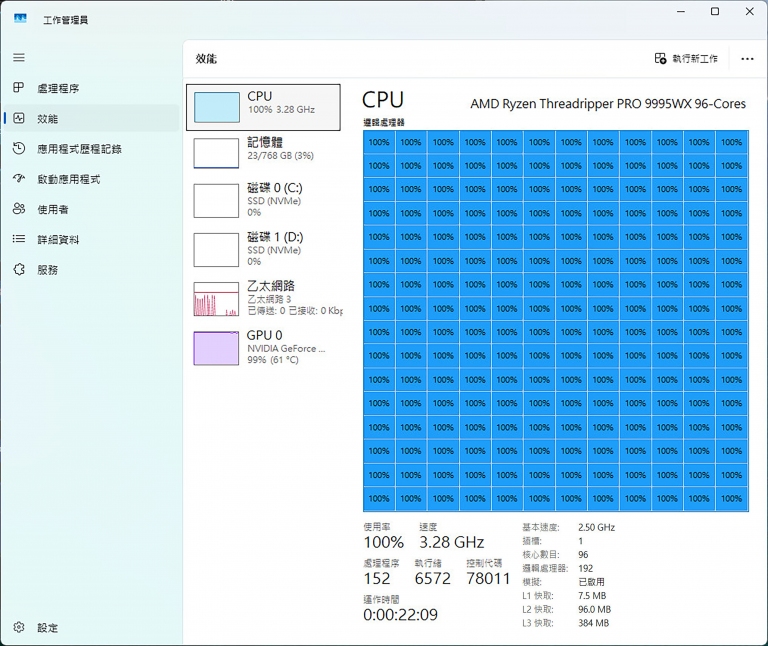This screenshot has width=768, height=646.
Task: Click the hamburger navigation menu icon
Action: pyautogui.click(x=18, y=58)
